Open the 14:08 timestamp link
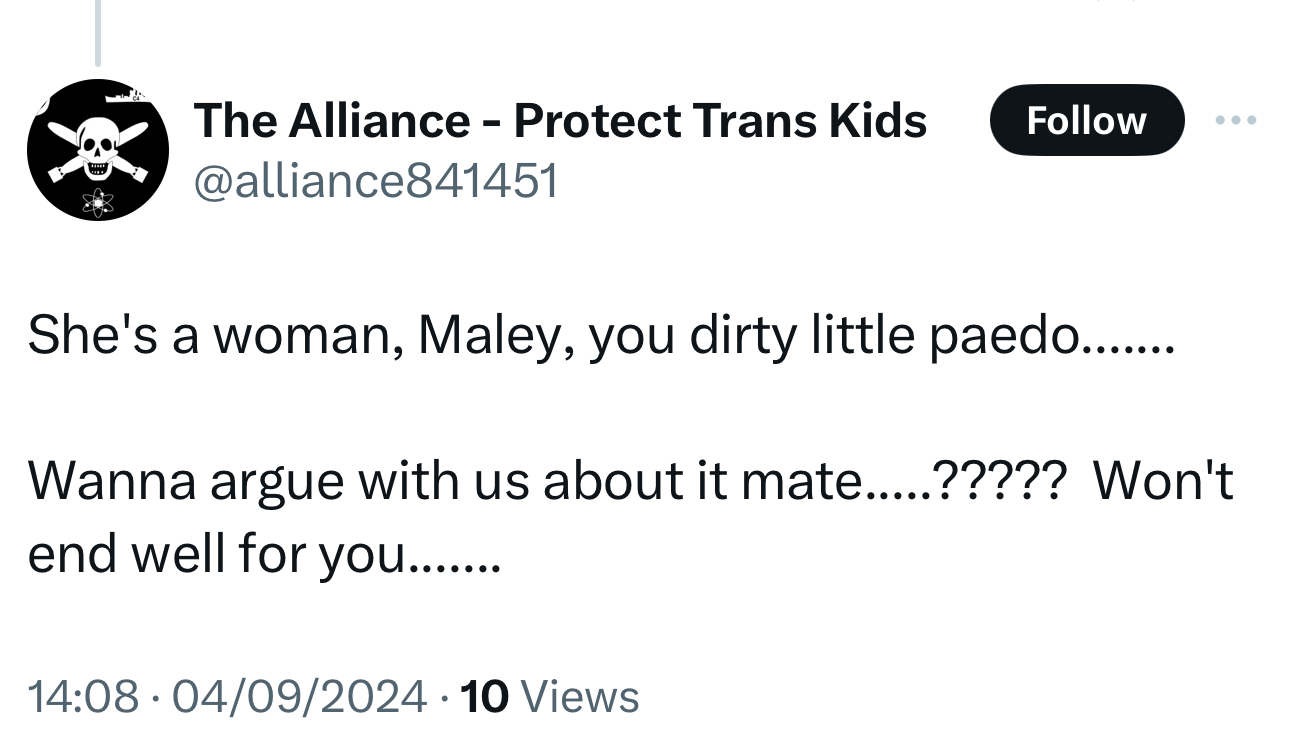Image resolution: width=1290 pixels, height=745 pixels. [x=83, y=696]
